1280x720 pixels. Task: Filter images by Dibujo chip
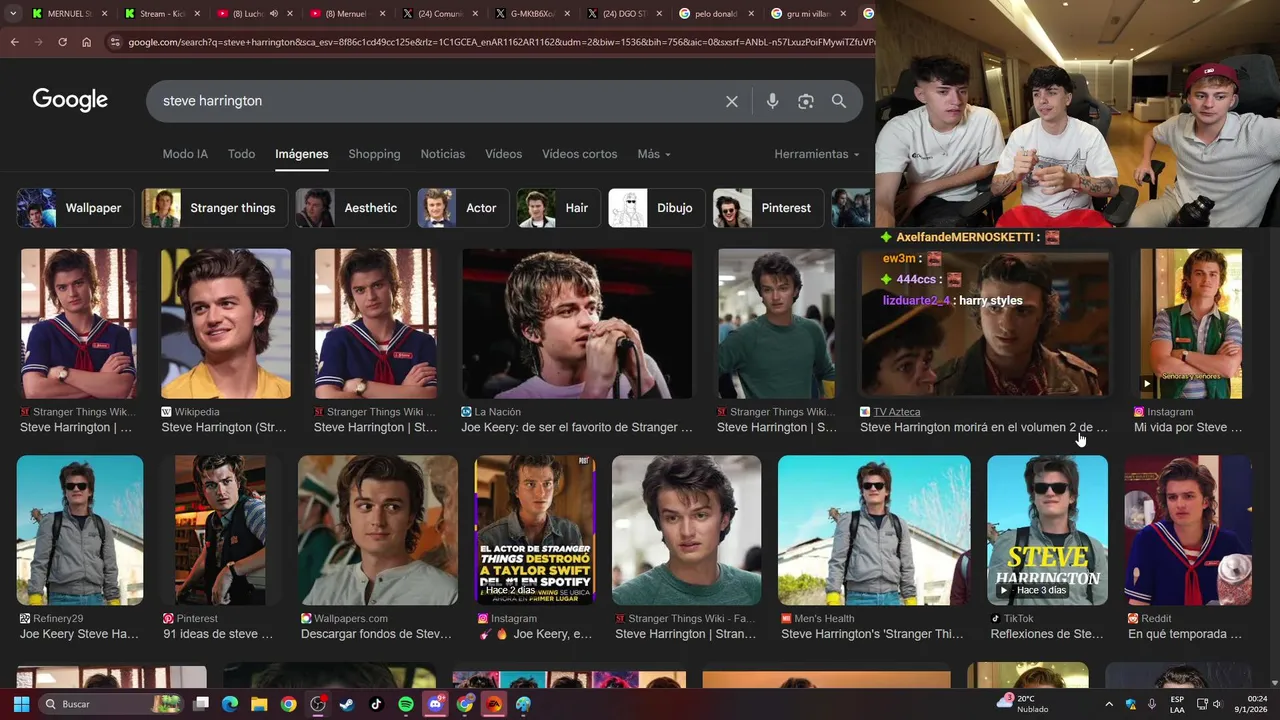pos(656,208)
